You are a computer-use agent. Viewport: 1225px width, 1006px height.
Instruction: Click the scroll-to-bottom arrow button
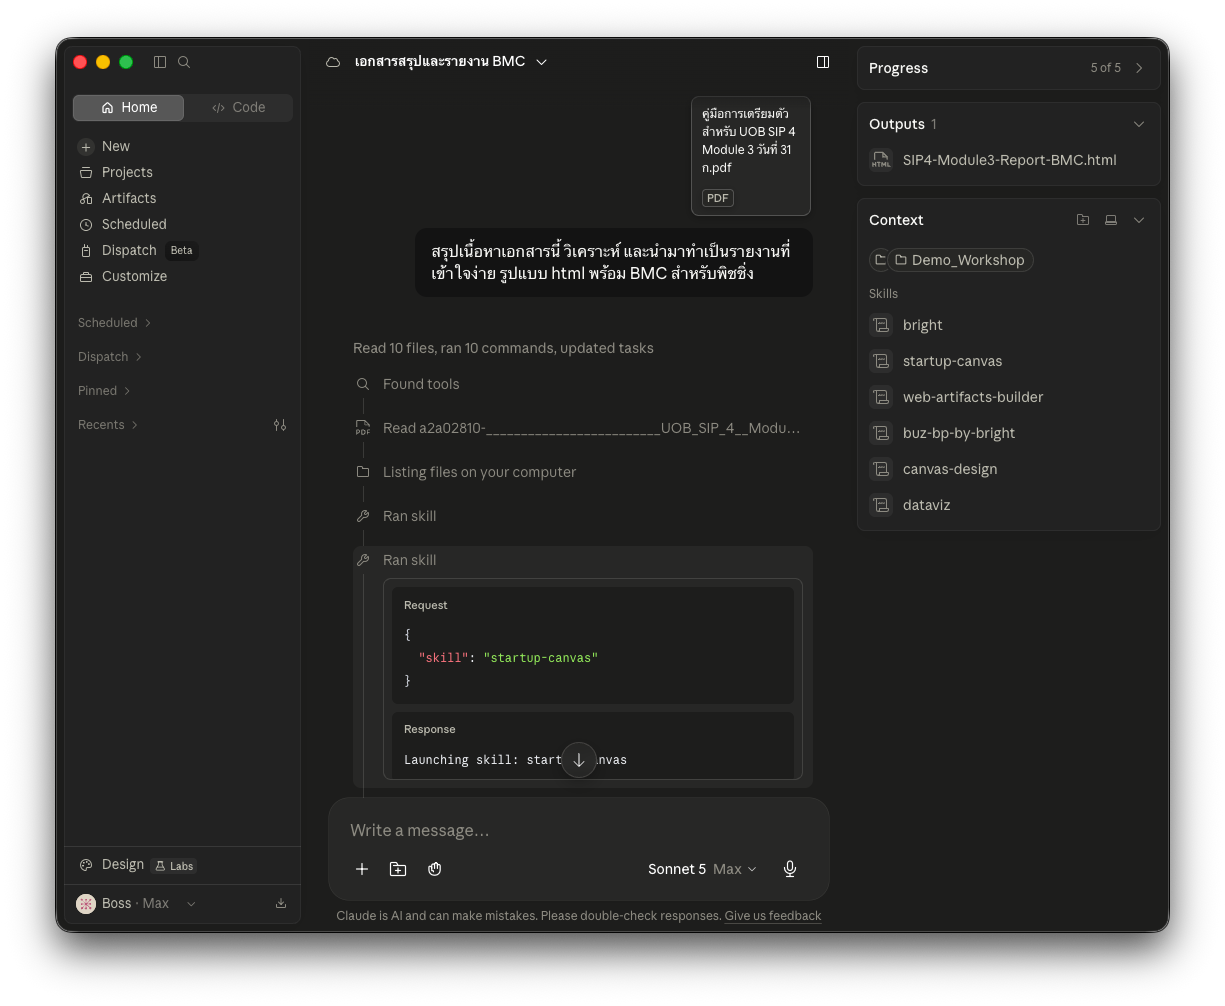pos(579,760)
